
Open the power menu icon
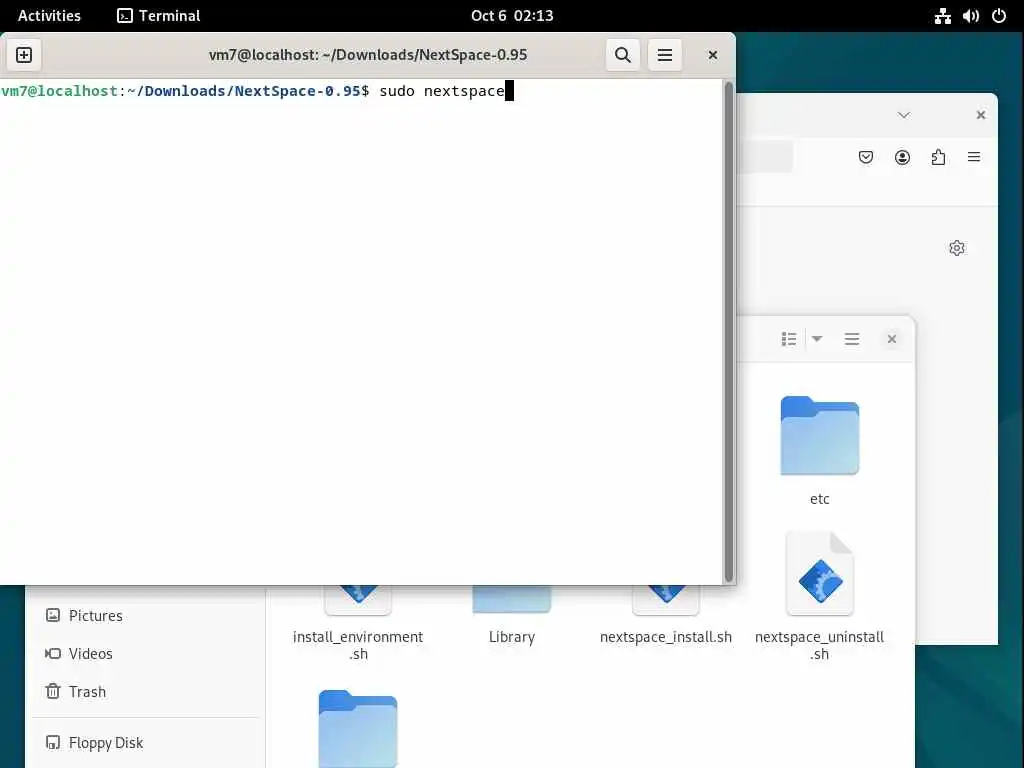999,16
